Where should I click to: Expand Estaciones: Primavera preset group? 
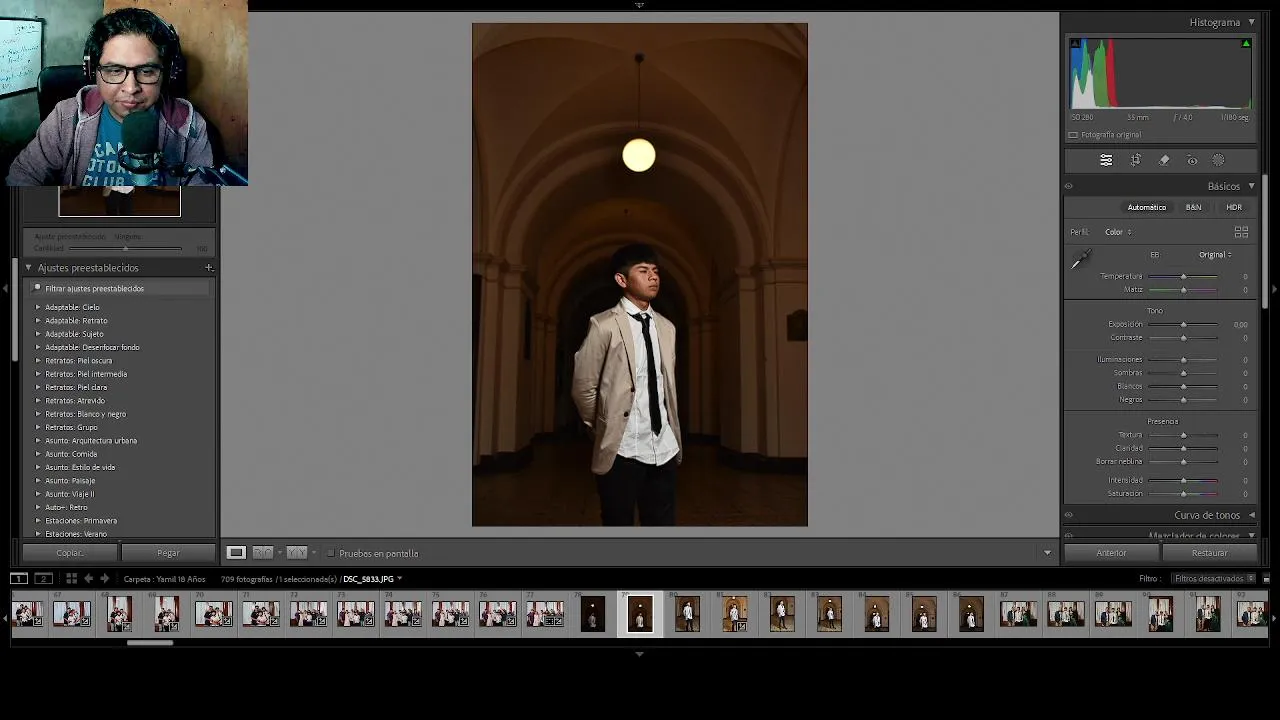coord(38,520)
